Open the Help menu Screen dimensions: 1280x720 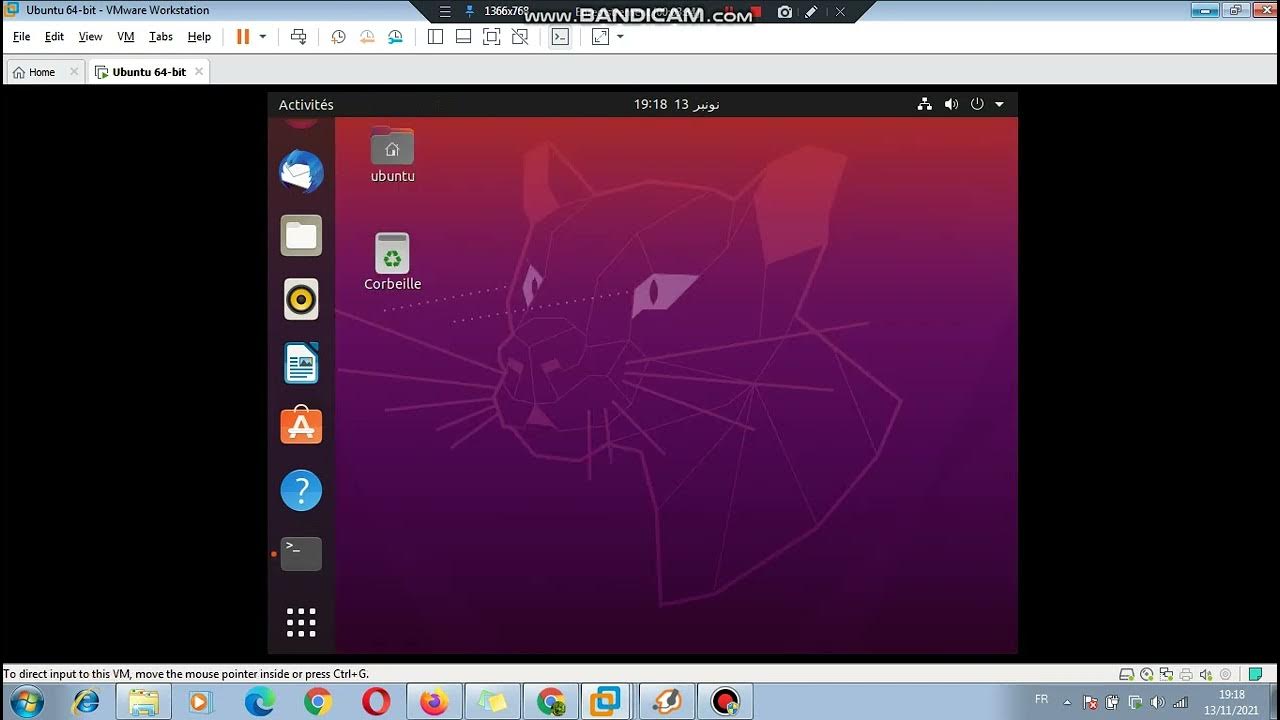[x=199, y=36]
